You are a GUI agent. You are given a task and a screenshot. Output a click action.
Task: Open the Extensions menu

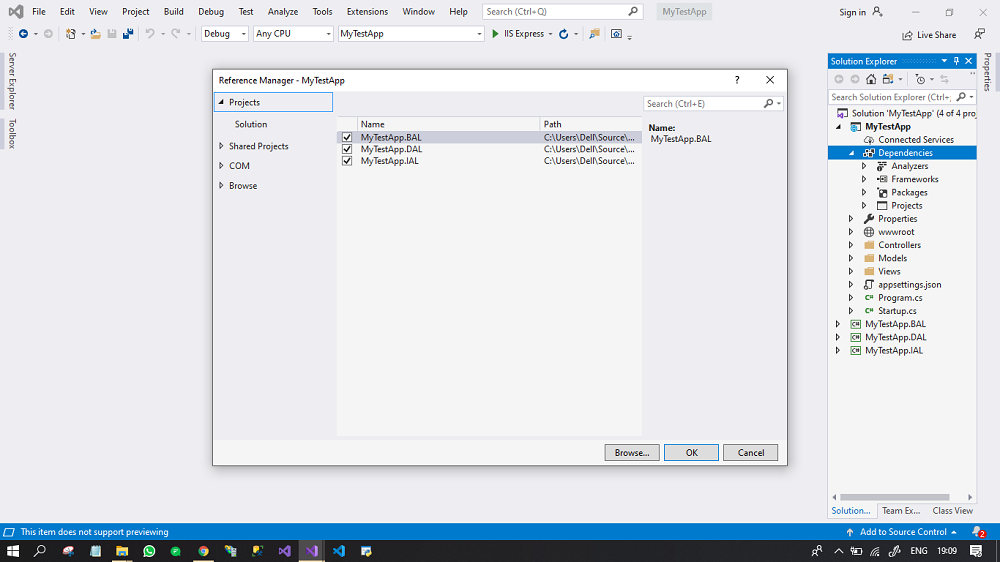click(x=367, y=11)
